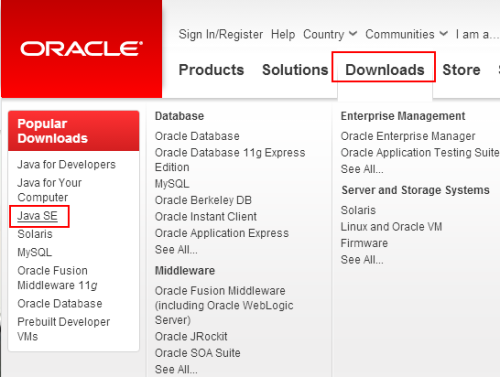Screen dimensions: 500x377
Task: Open Linux and Oracle VM link
Action: [391, 227]
